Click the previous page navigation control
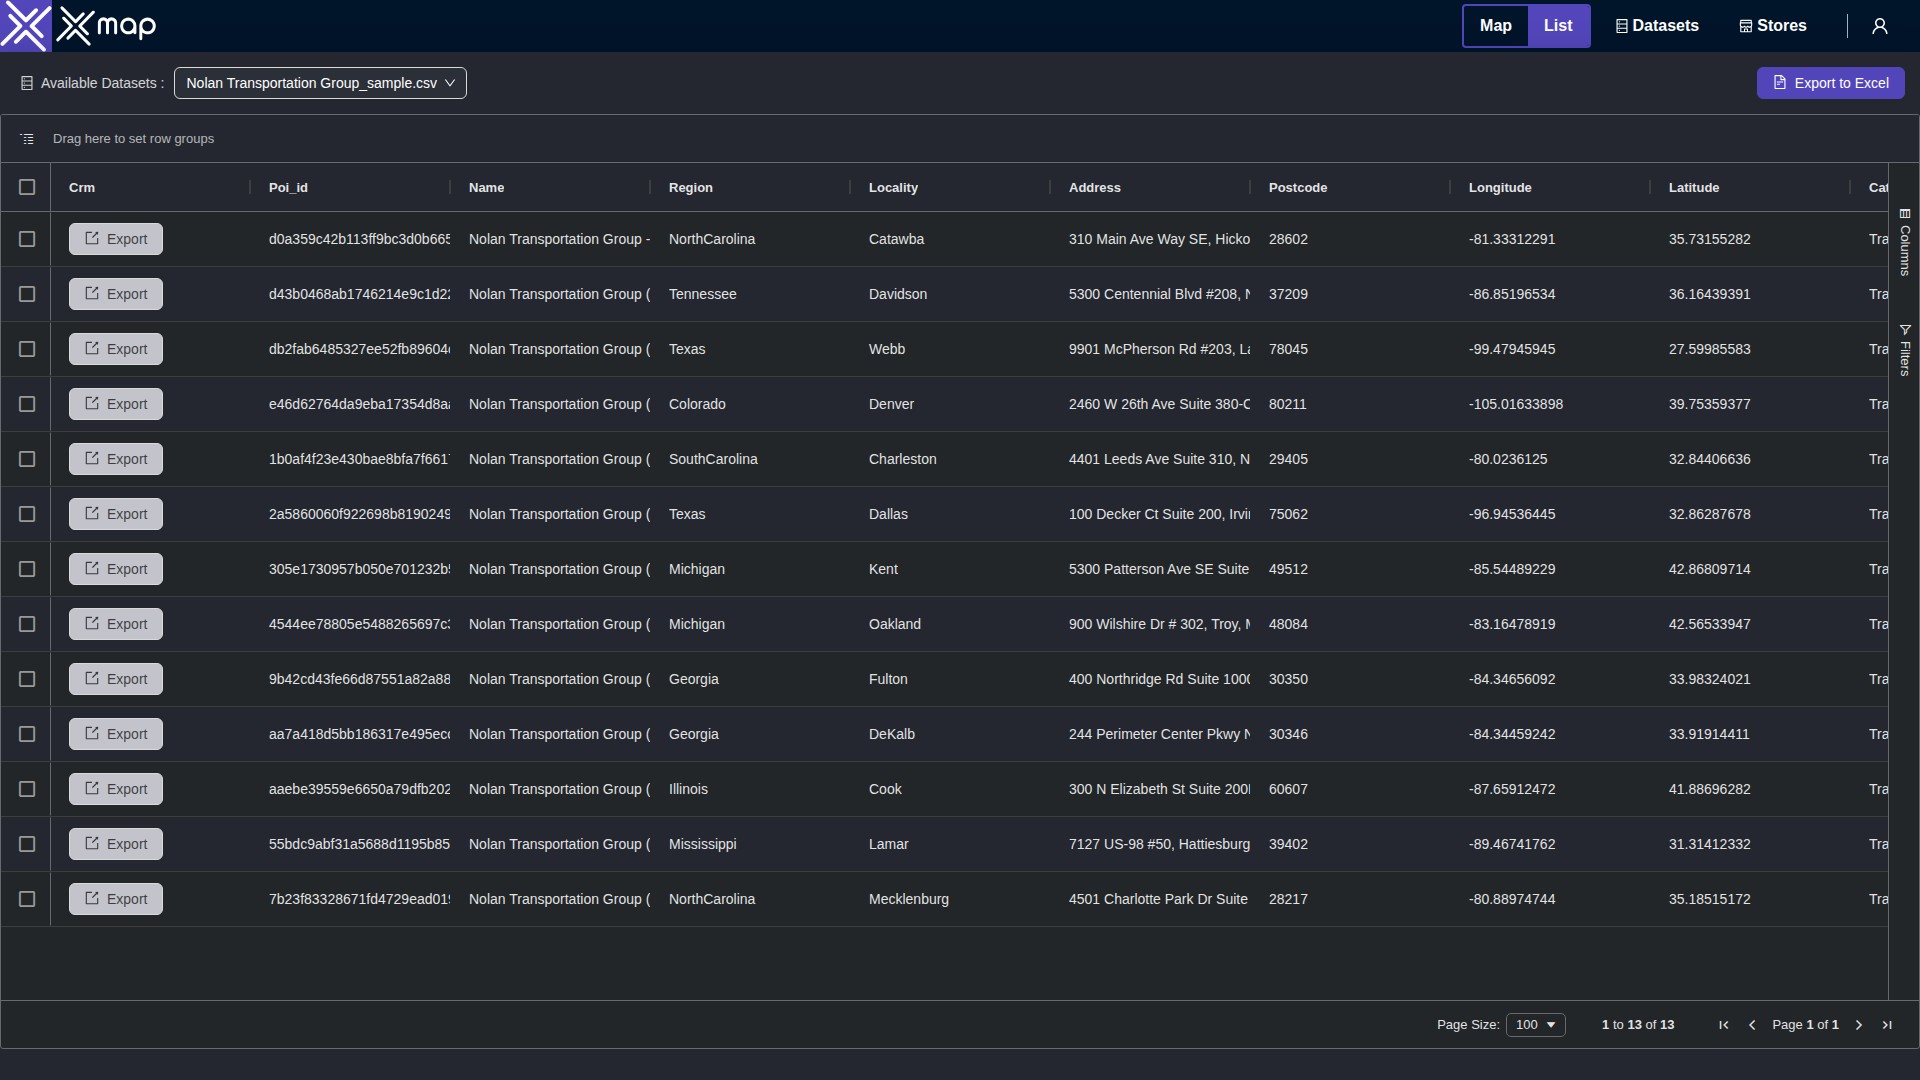This screenshot has height=1080, width=1920. [1753, 1025]
